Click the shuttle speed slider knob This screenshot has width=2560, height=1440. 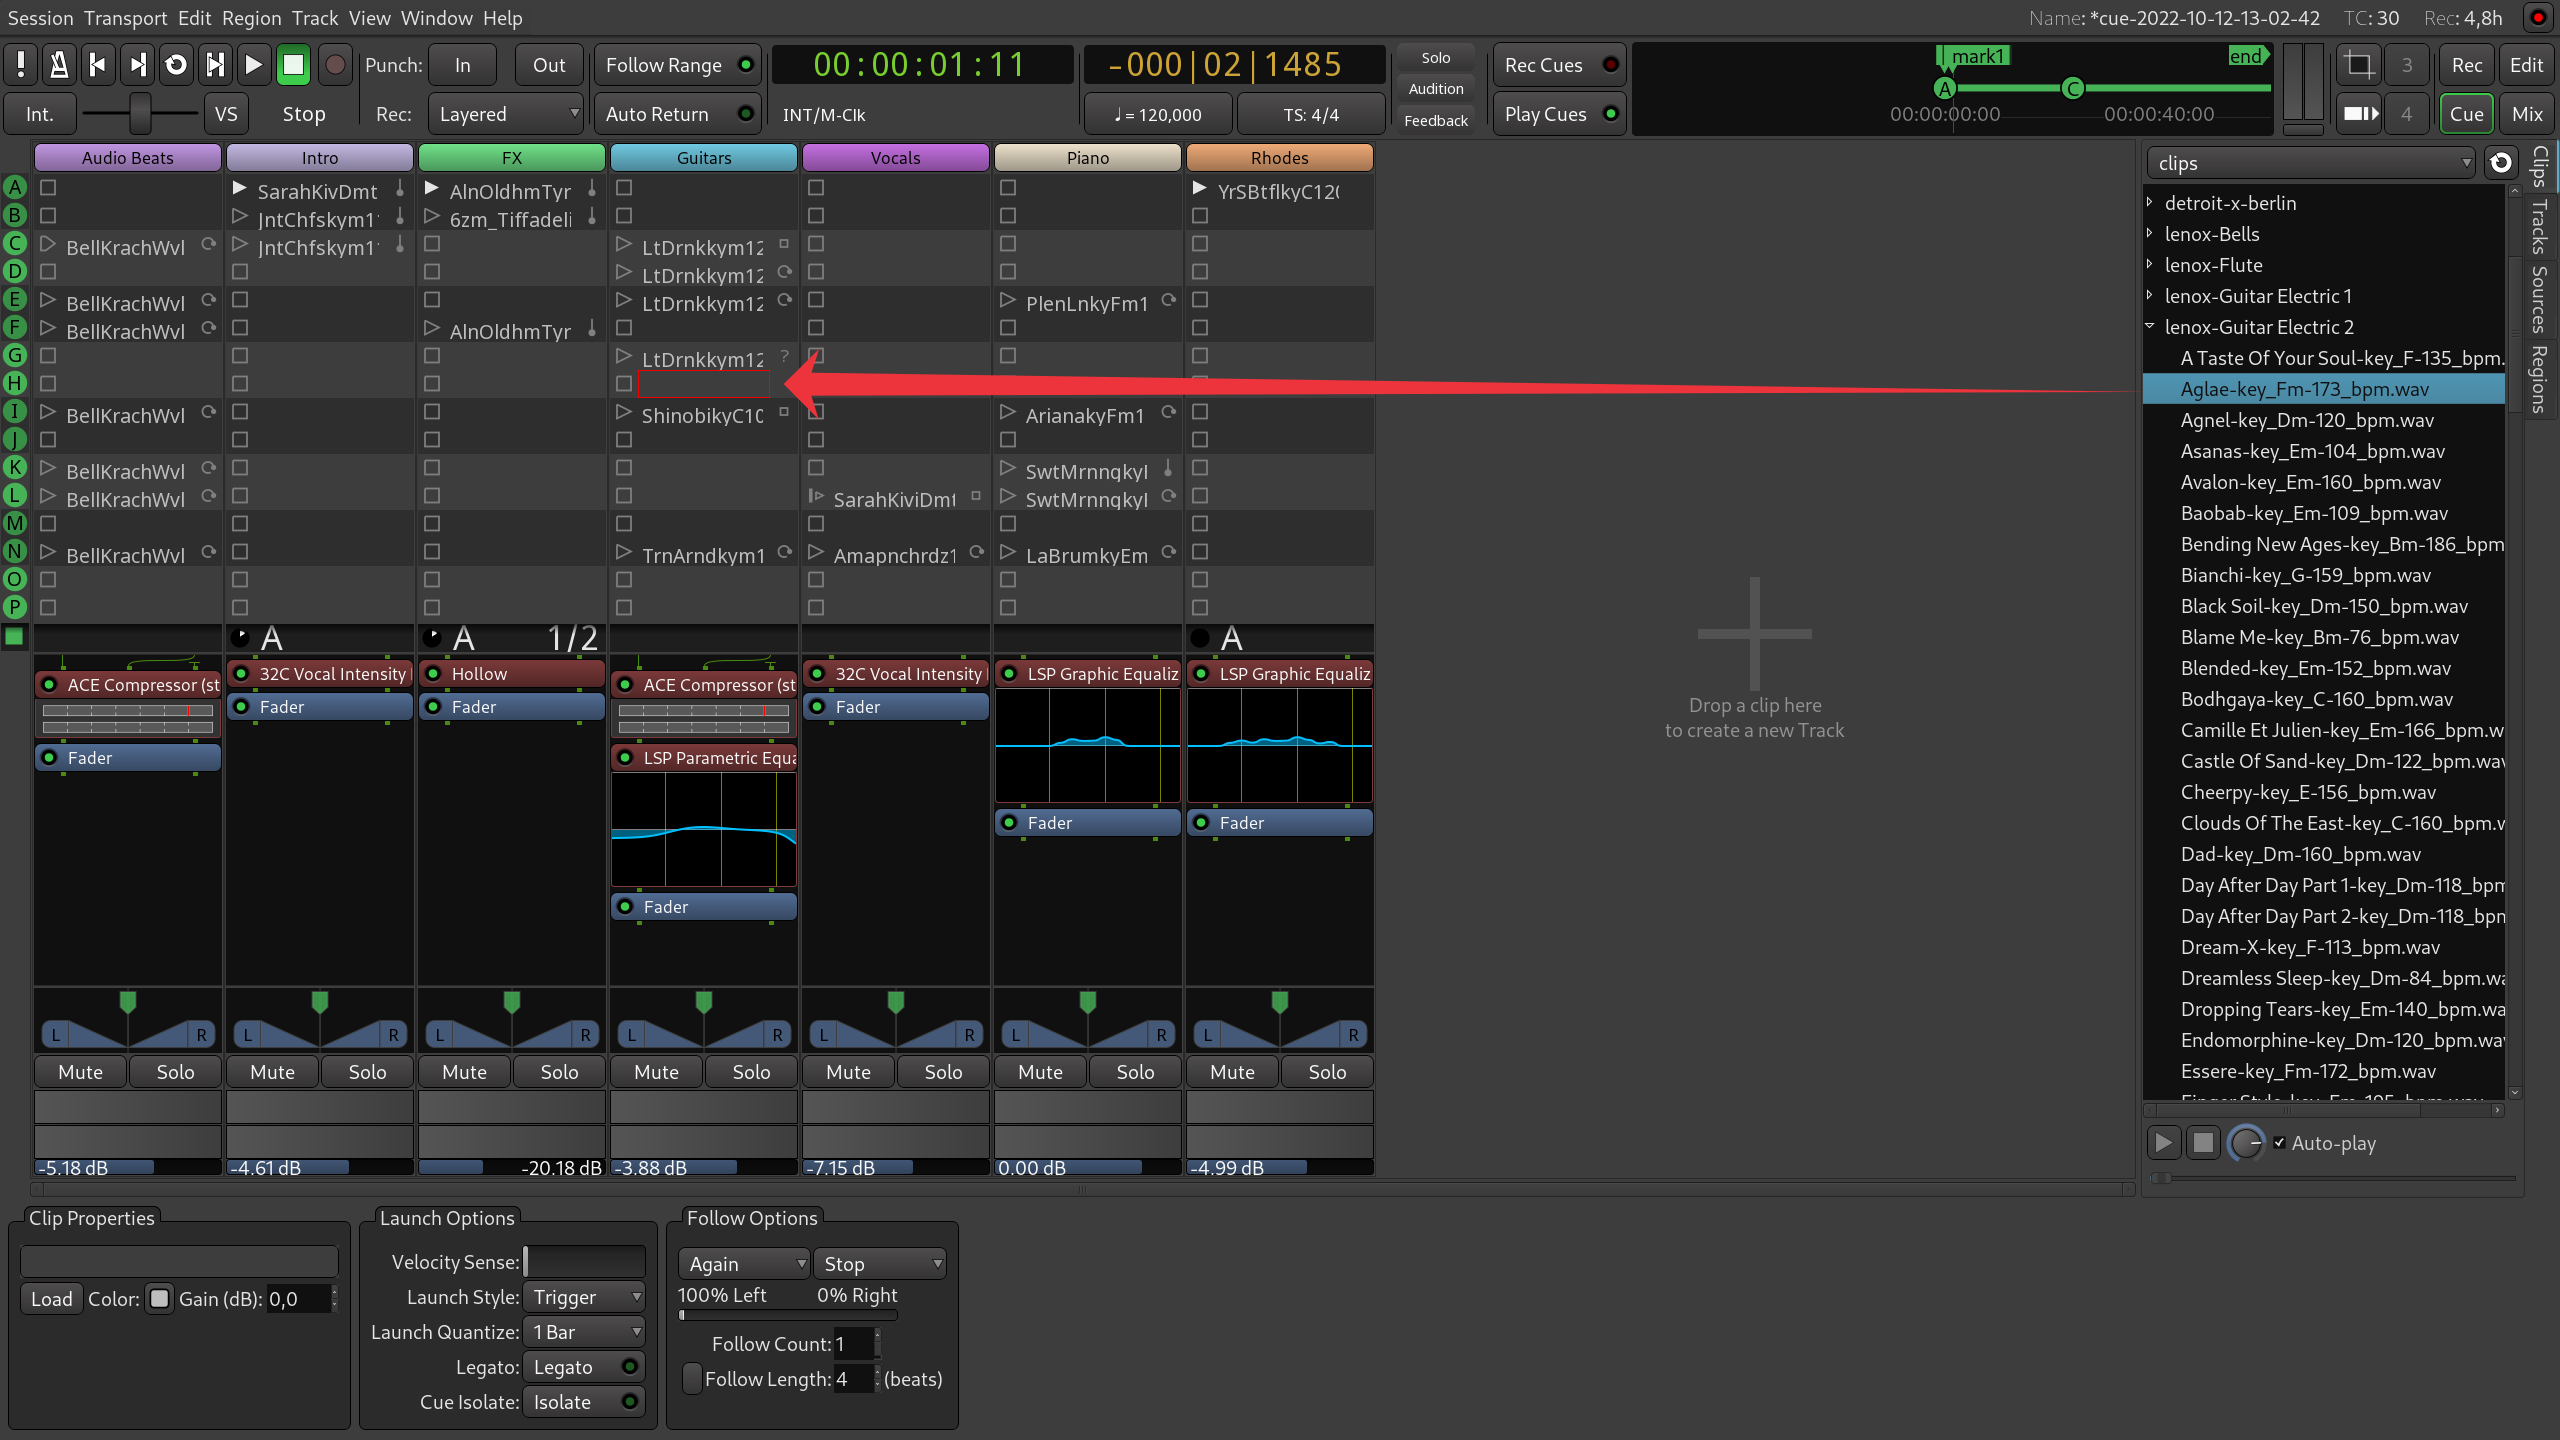tap(140, 114)
